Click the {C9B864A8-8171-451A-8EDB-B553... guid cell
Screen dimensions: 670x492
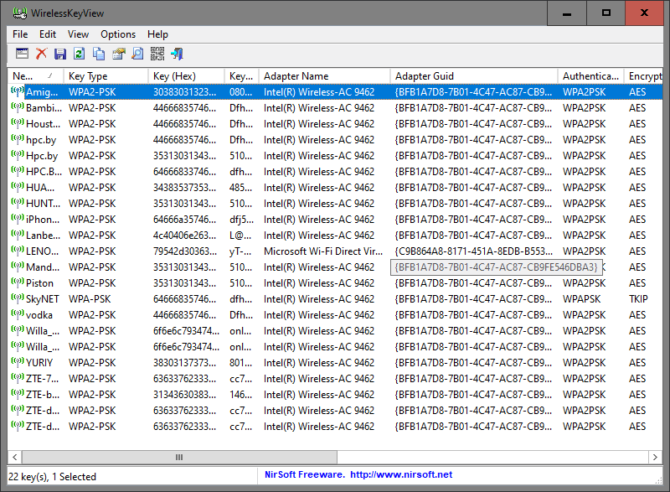coord(473,251)
